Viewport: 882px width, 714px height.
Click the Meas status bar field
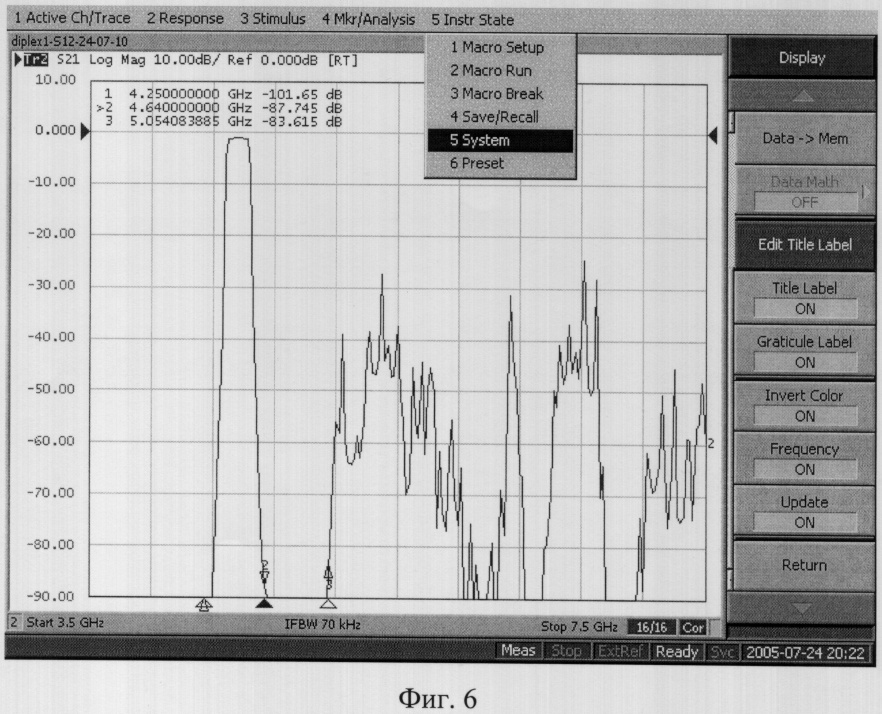pyautogui.click(x=518, y=652)
